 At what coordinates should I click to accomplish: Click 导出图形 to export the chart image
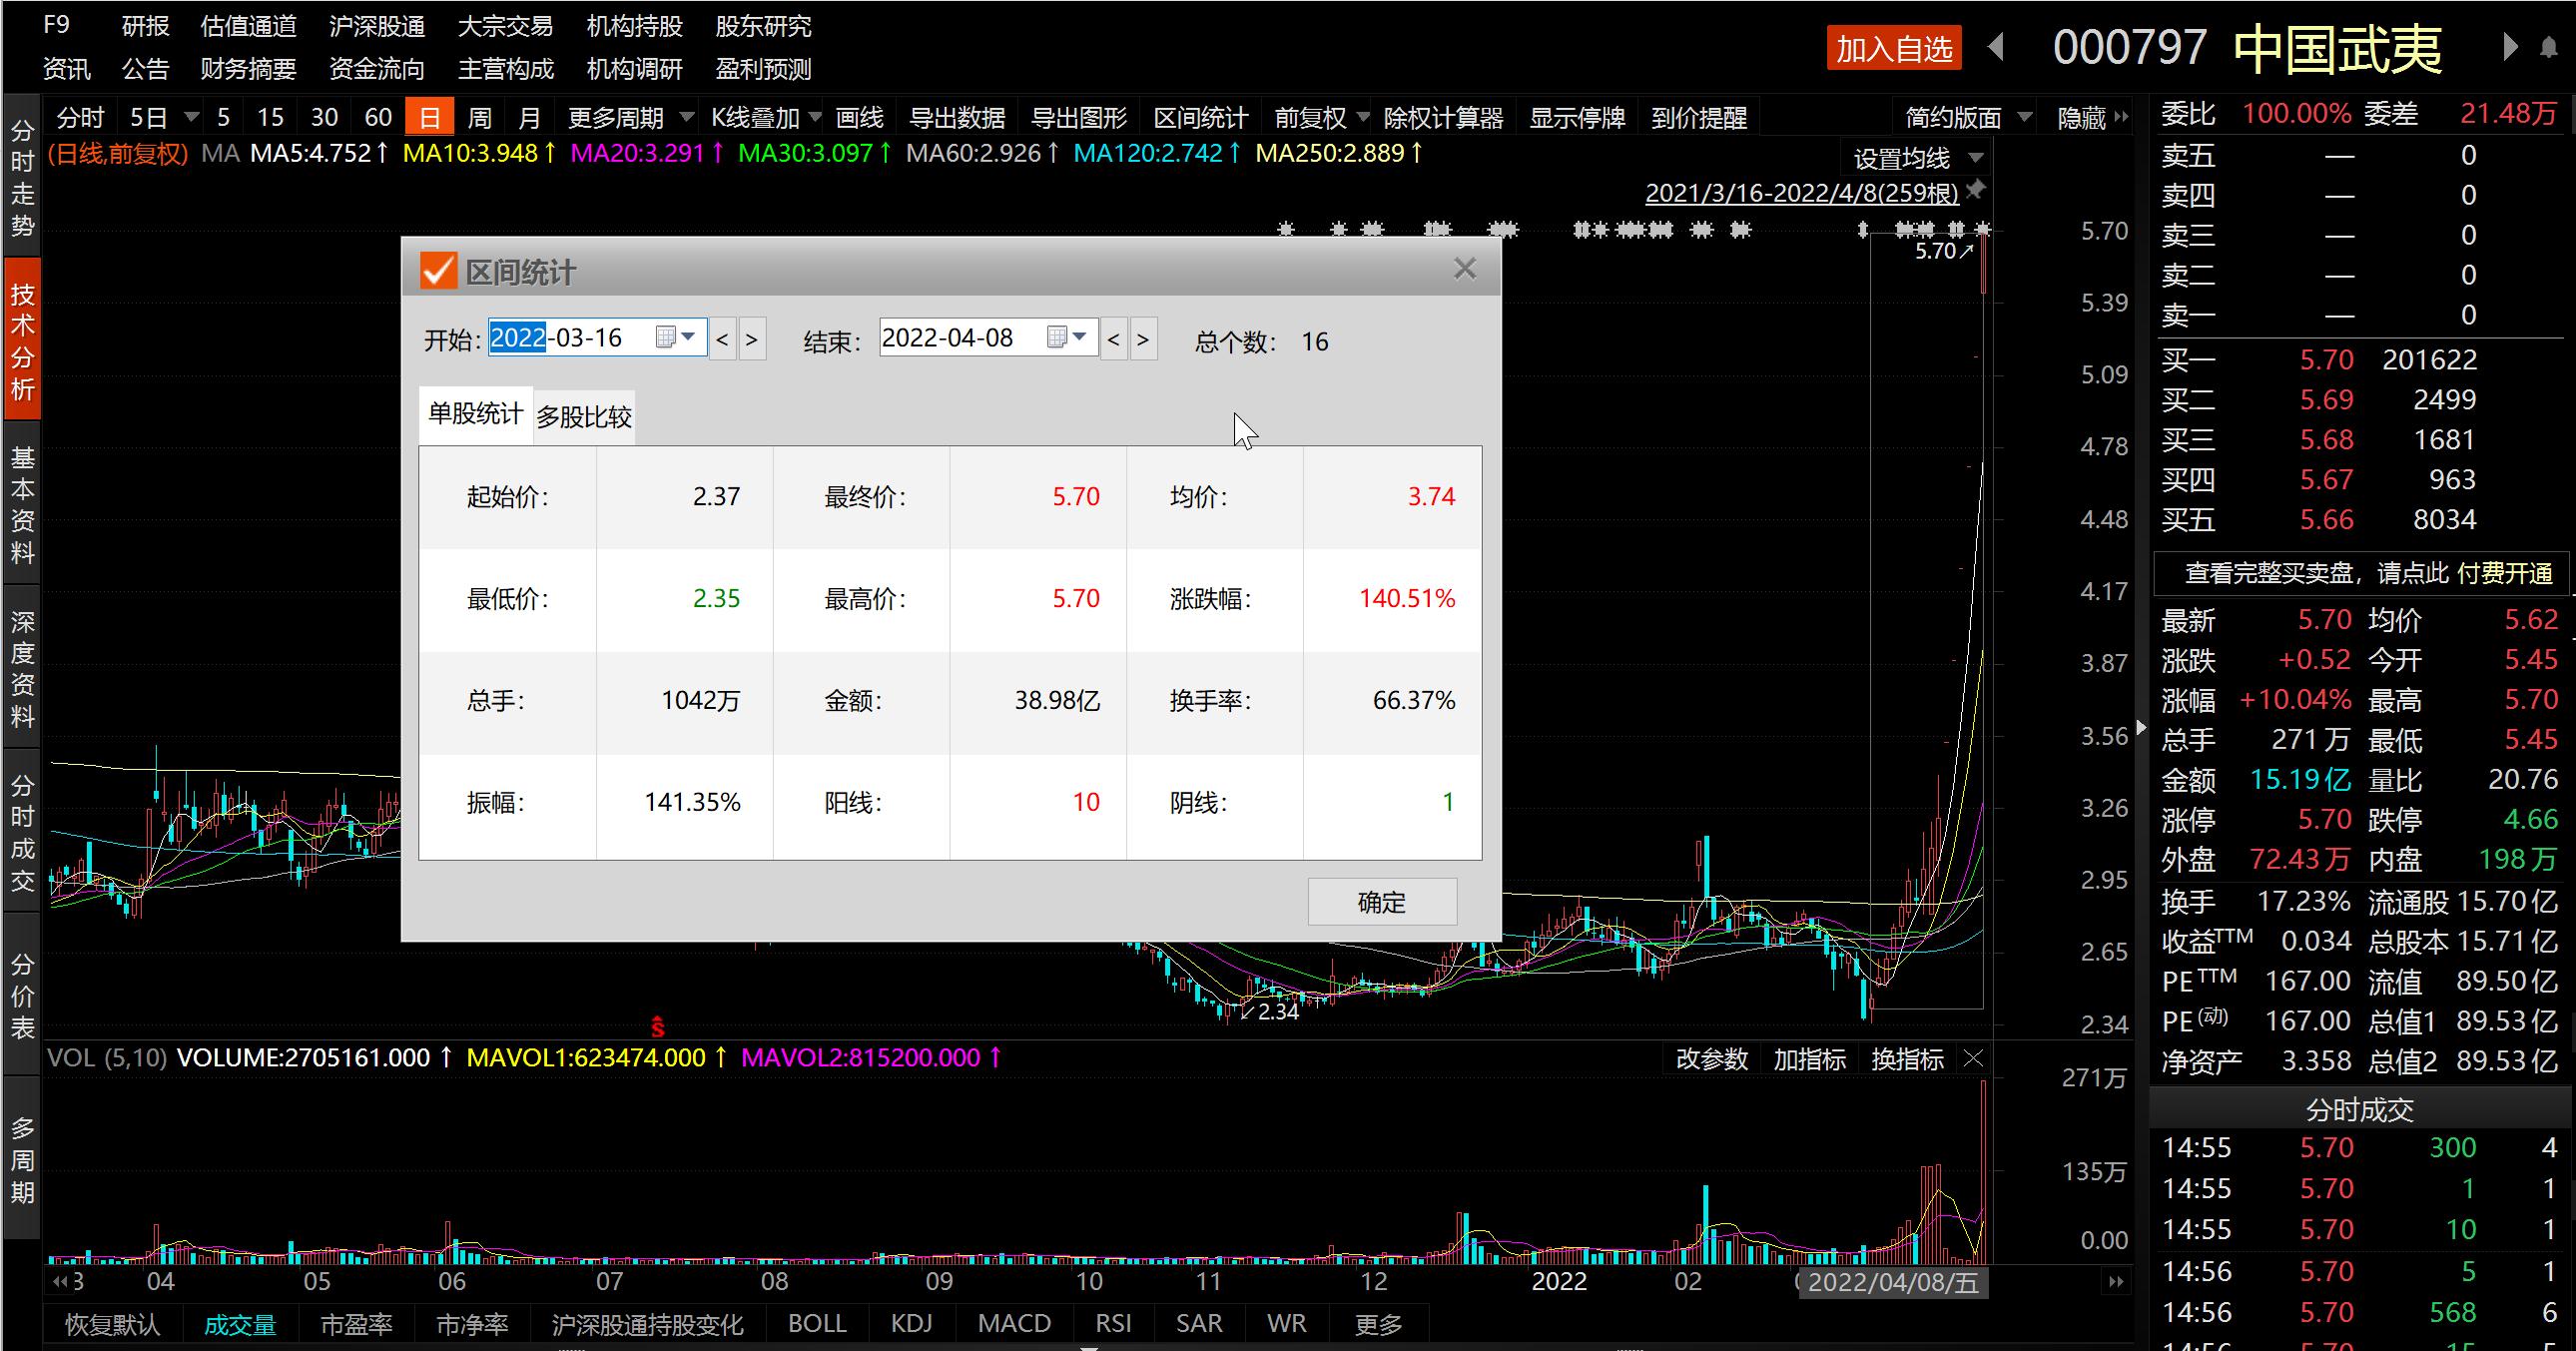1077,117
